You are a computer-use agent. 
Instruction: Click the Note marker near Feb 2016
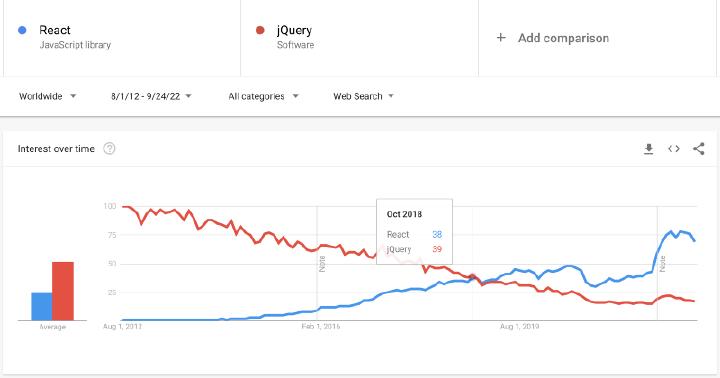coord(322,264)
